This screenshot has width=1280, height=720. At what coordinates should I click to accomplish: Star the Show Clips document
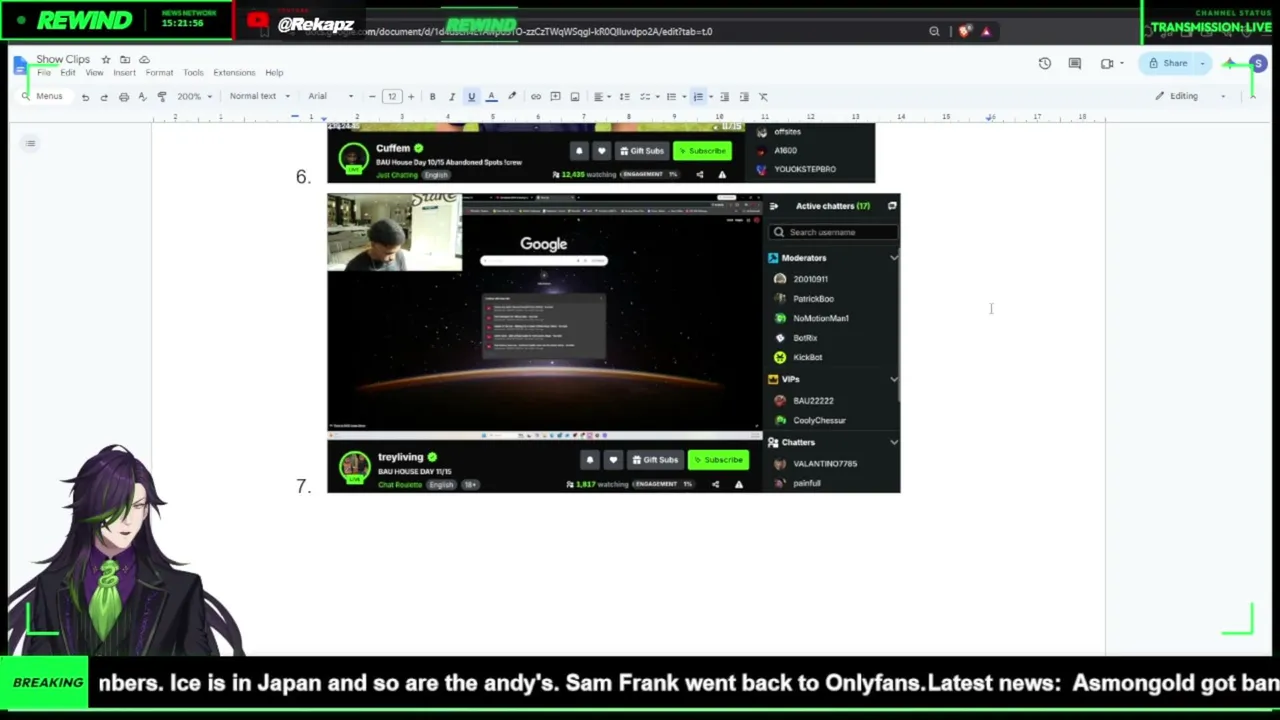pyautogui.click(x=106, y=60)
